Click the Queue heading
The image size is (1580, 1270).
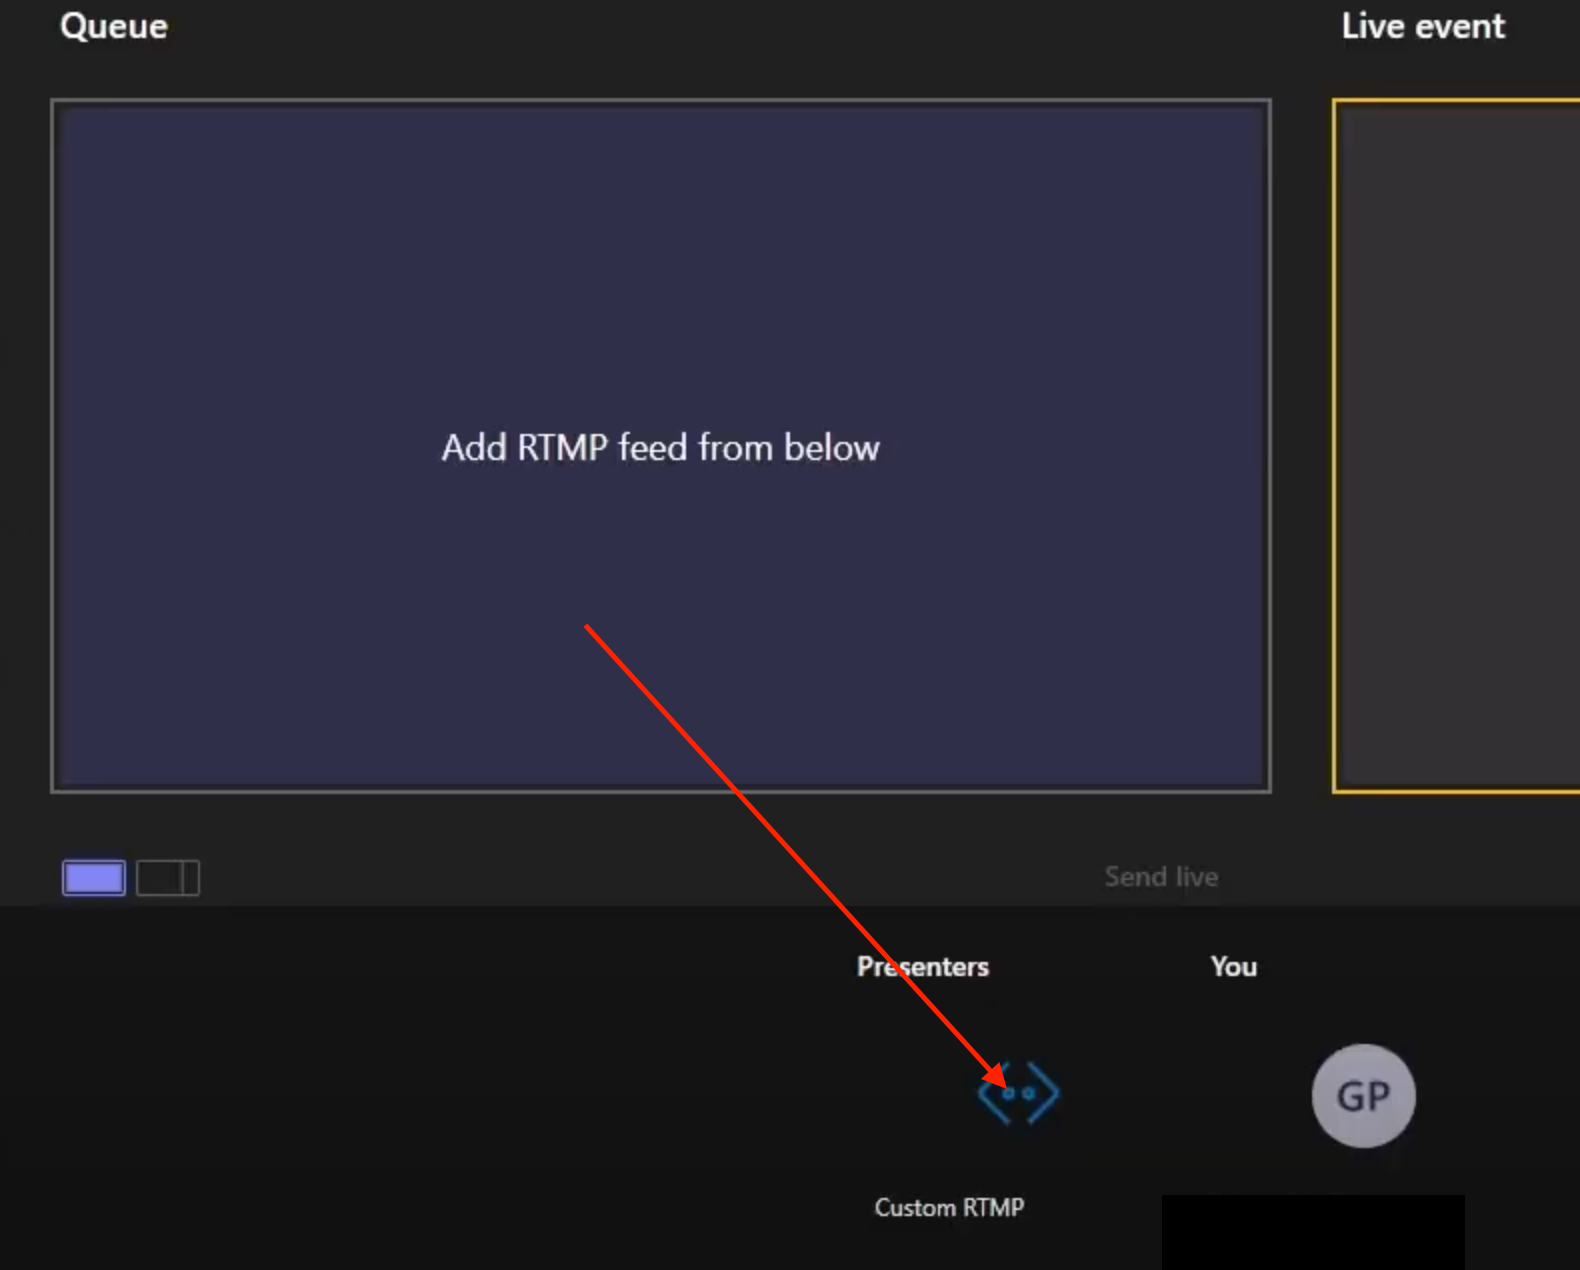coord(114,26)
